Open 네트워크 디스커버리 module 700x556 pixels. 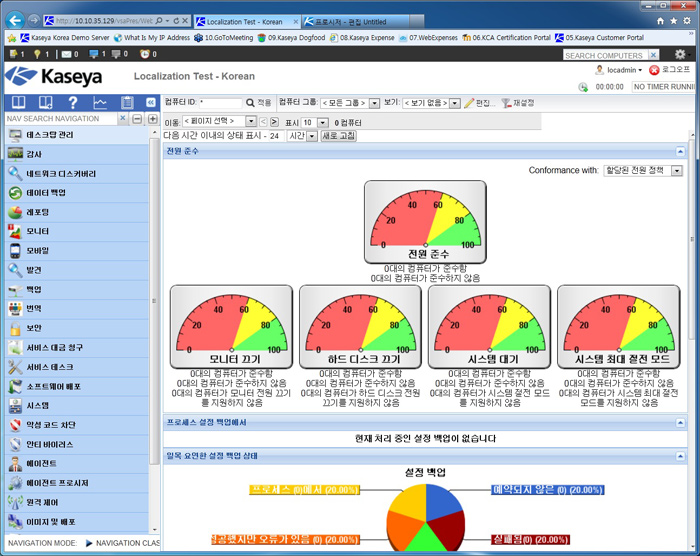coord(77,173)
